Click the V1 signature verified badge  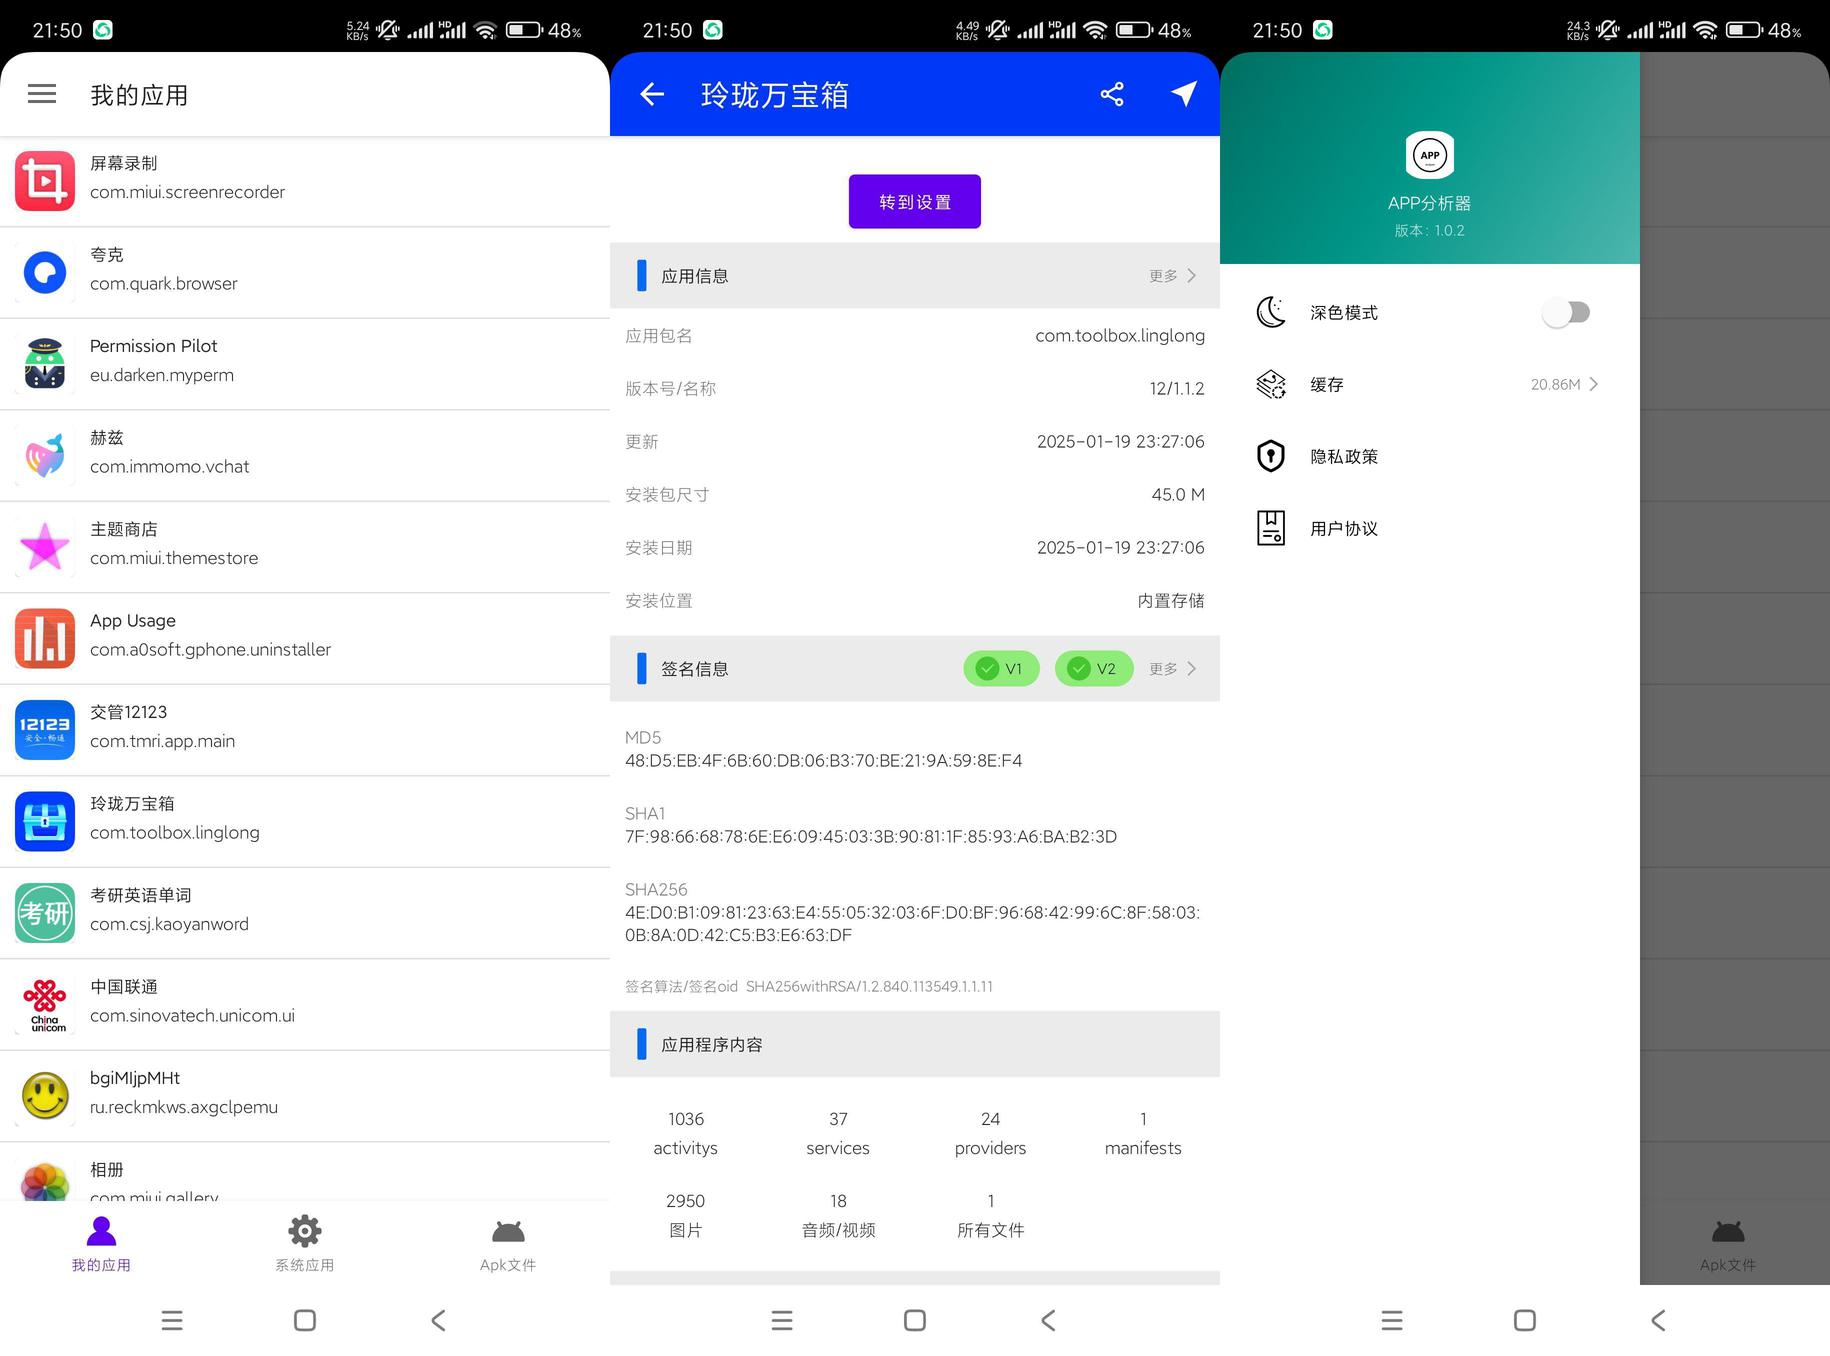pos(1001,668)
